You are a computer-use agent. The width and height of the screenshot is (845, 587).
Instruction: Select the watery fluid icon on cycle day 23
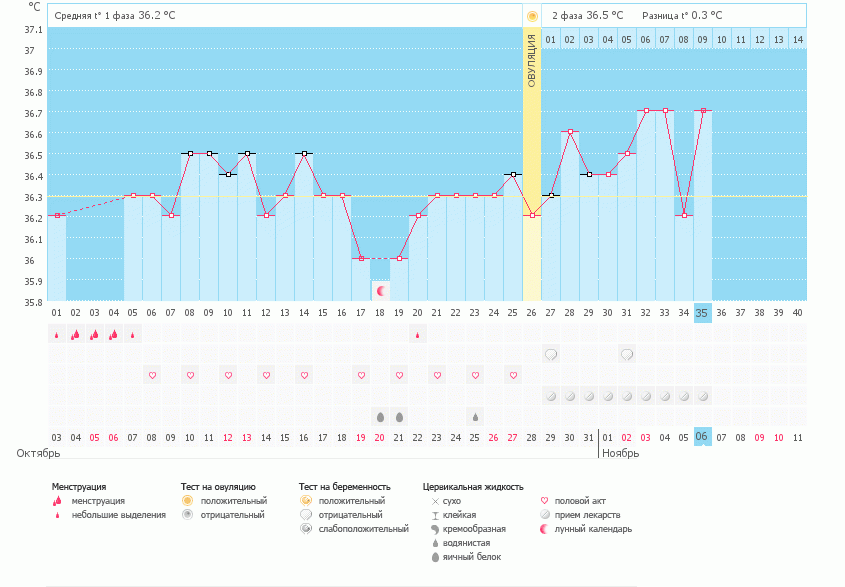pyautogui.click(x=475, y=416)
